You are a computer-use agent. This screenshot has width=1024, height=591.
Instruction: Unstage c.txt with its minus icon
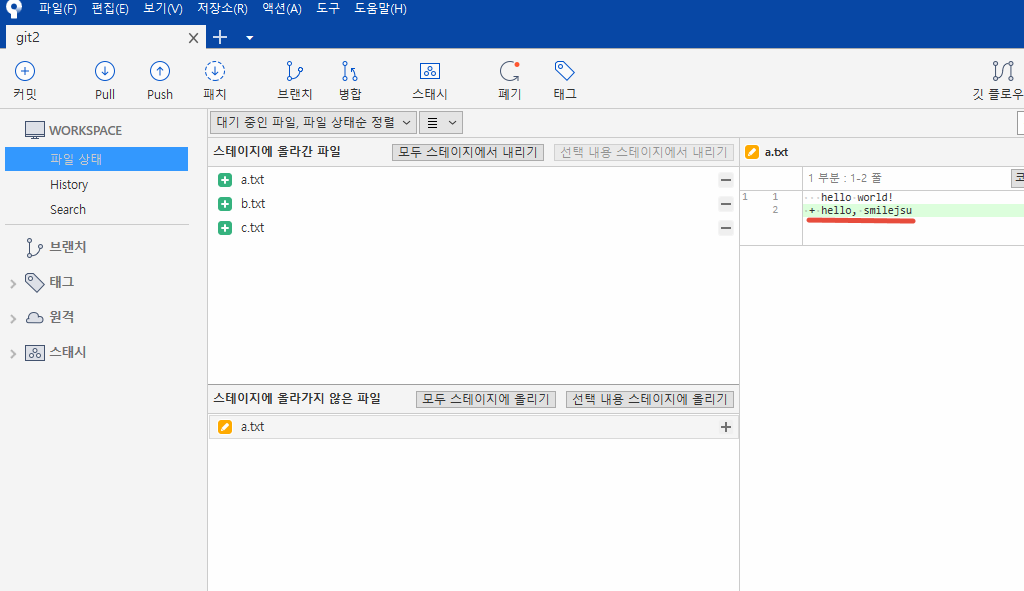coord(726,228)
